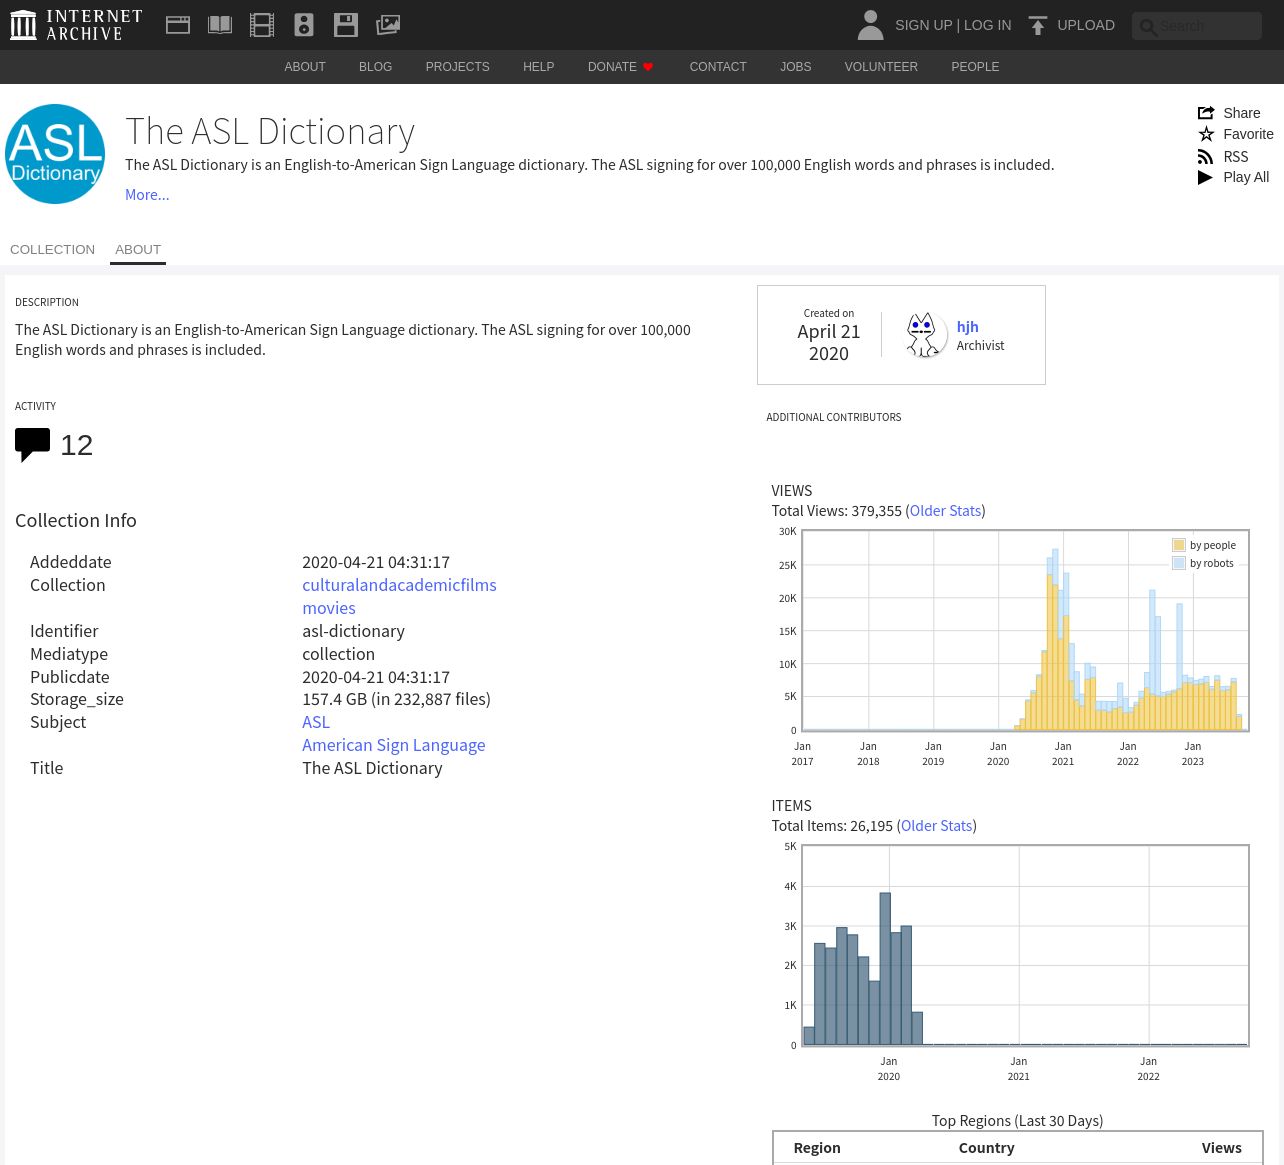The image size is (1284, 1165).
Task: Switch to the COLLECTION tab
Action: 52,250
